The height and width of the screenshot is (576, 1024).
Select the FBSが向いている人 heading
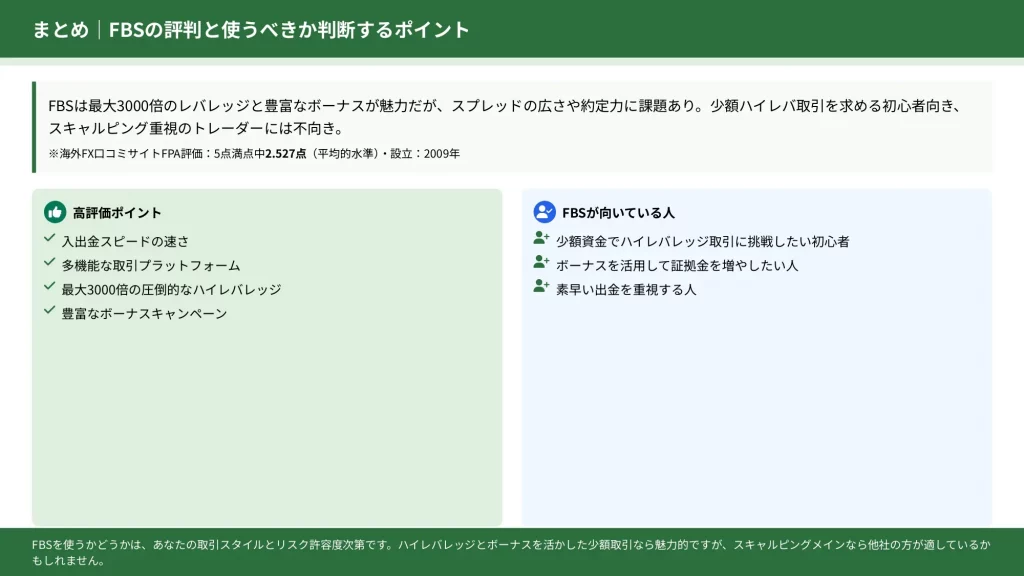tap(618, 213)
